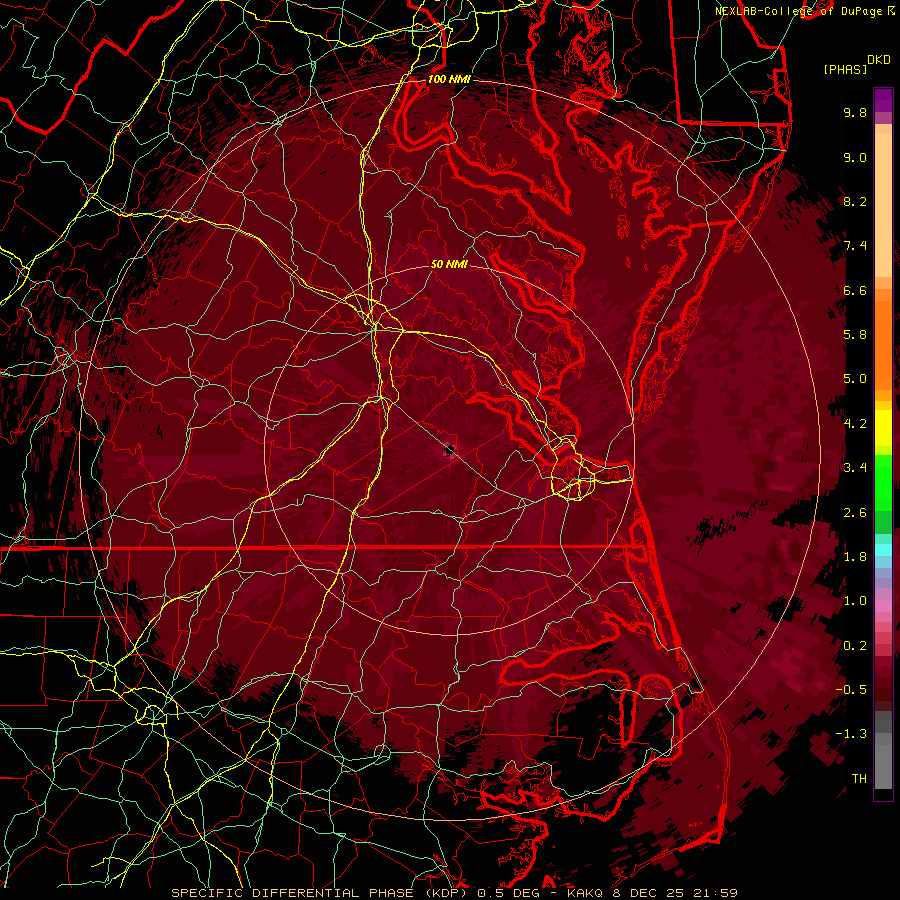900x900 pixels.
Task: Click the 0.2 scale value label
Action: coord(855,646)
